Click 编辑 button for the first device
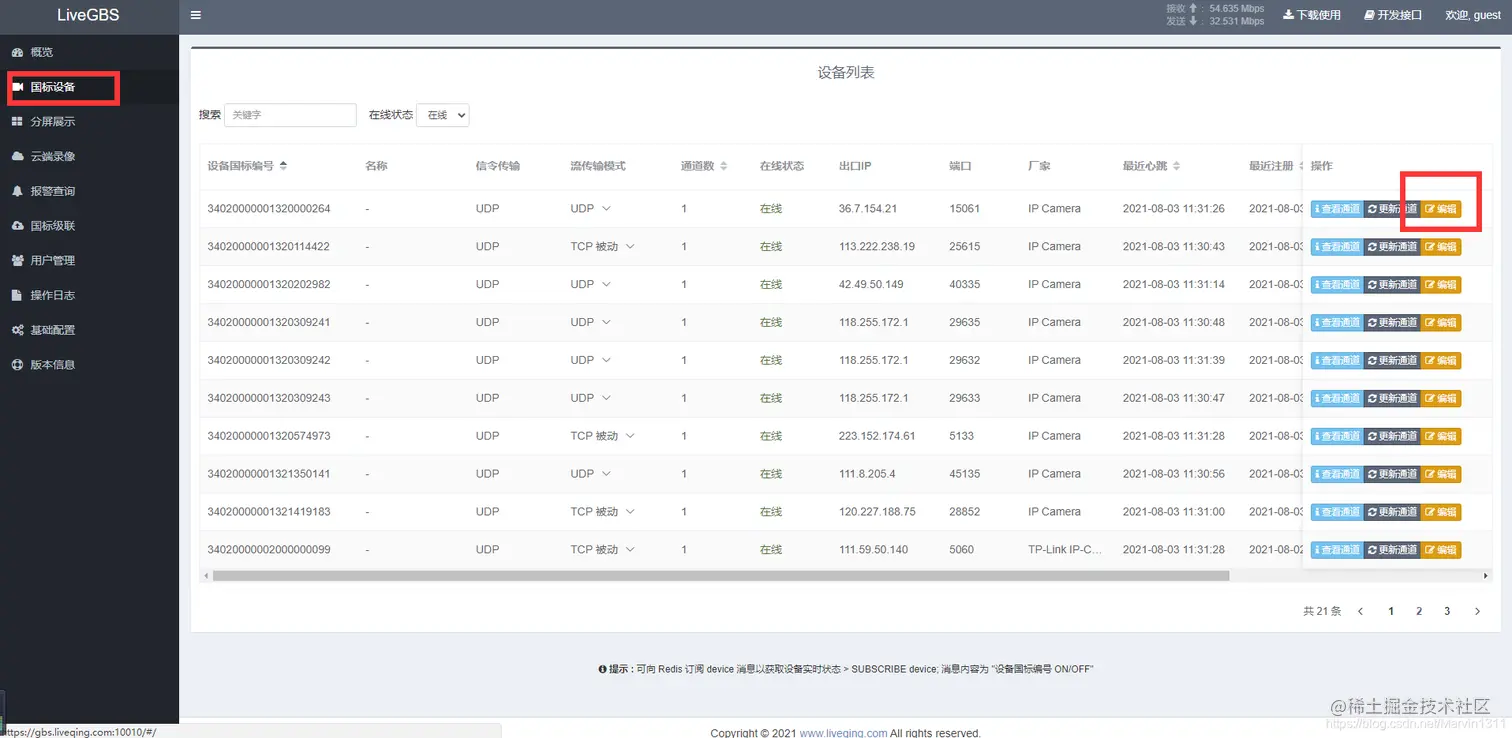The width and height of the screenshot is (1512, 738). 1441,209
